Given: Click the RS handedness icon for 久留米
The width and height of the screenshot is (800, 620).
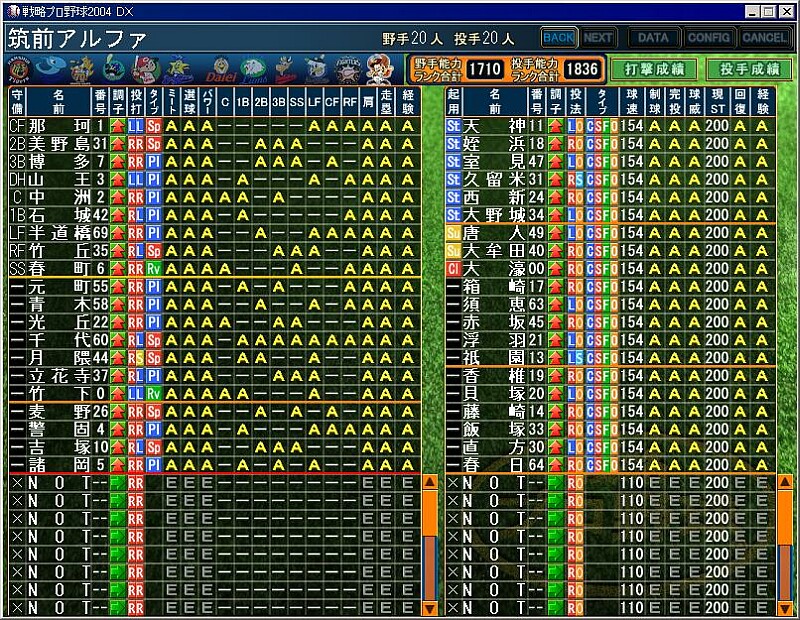Looking at the screenshot, I should coord(576,180).
